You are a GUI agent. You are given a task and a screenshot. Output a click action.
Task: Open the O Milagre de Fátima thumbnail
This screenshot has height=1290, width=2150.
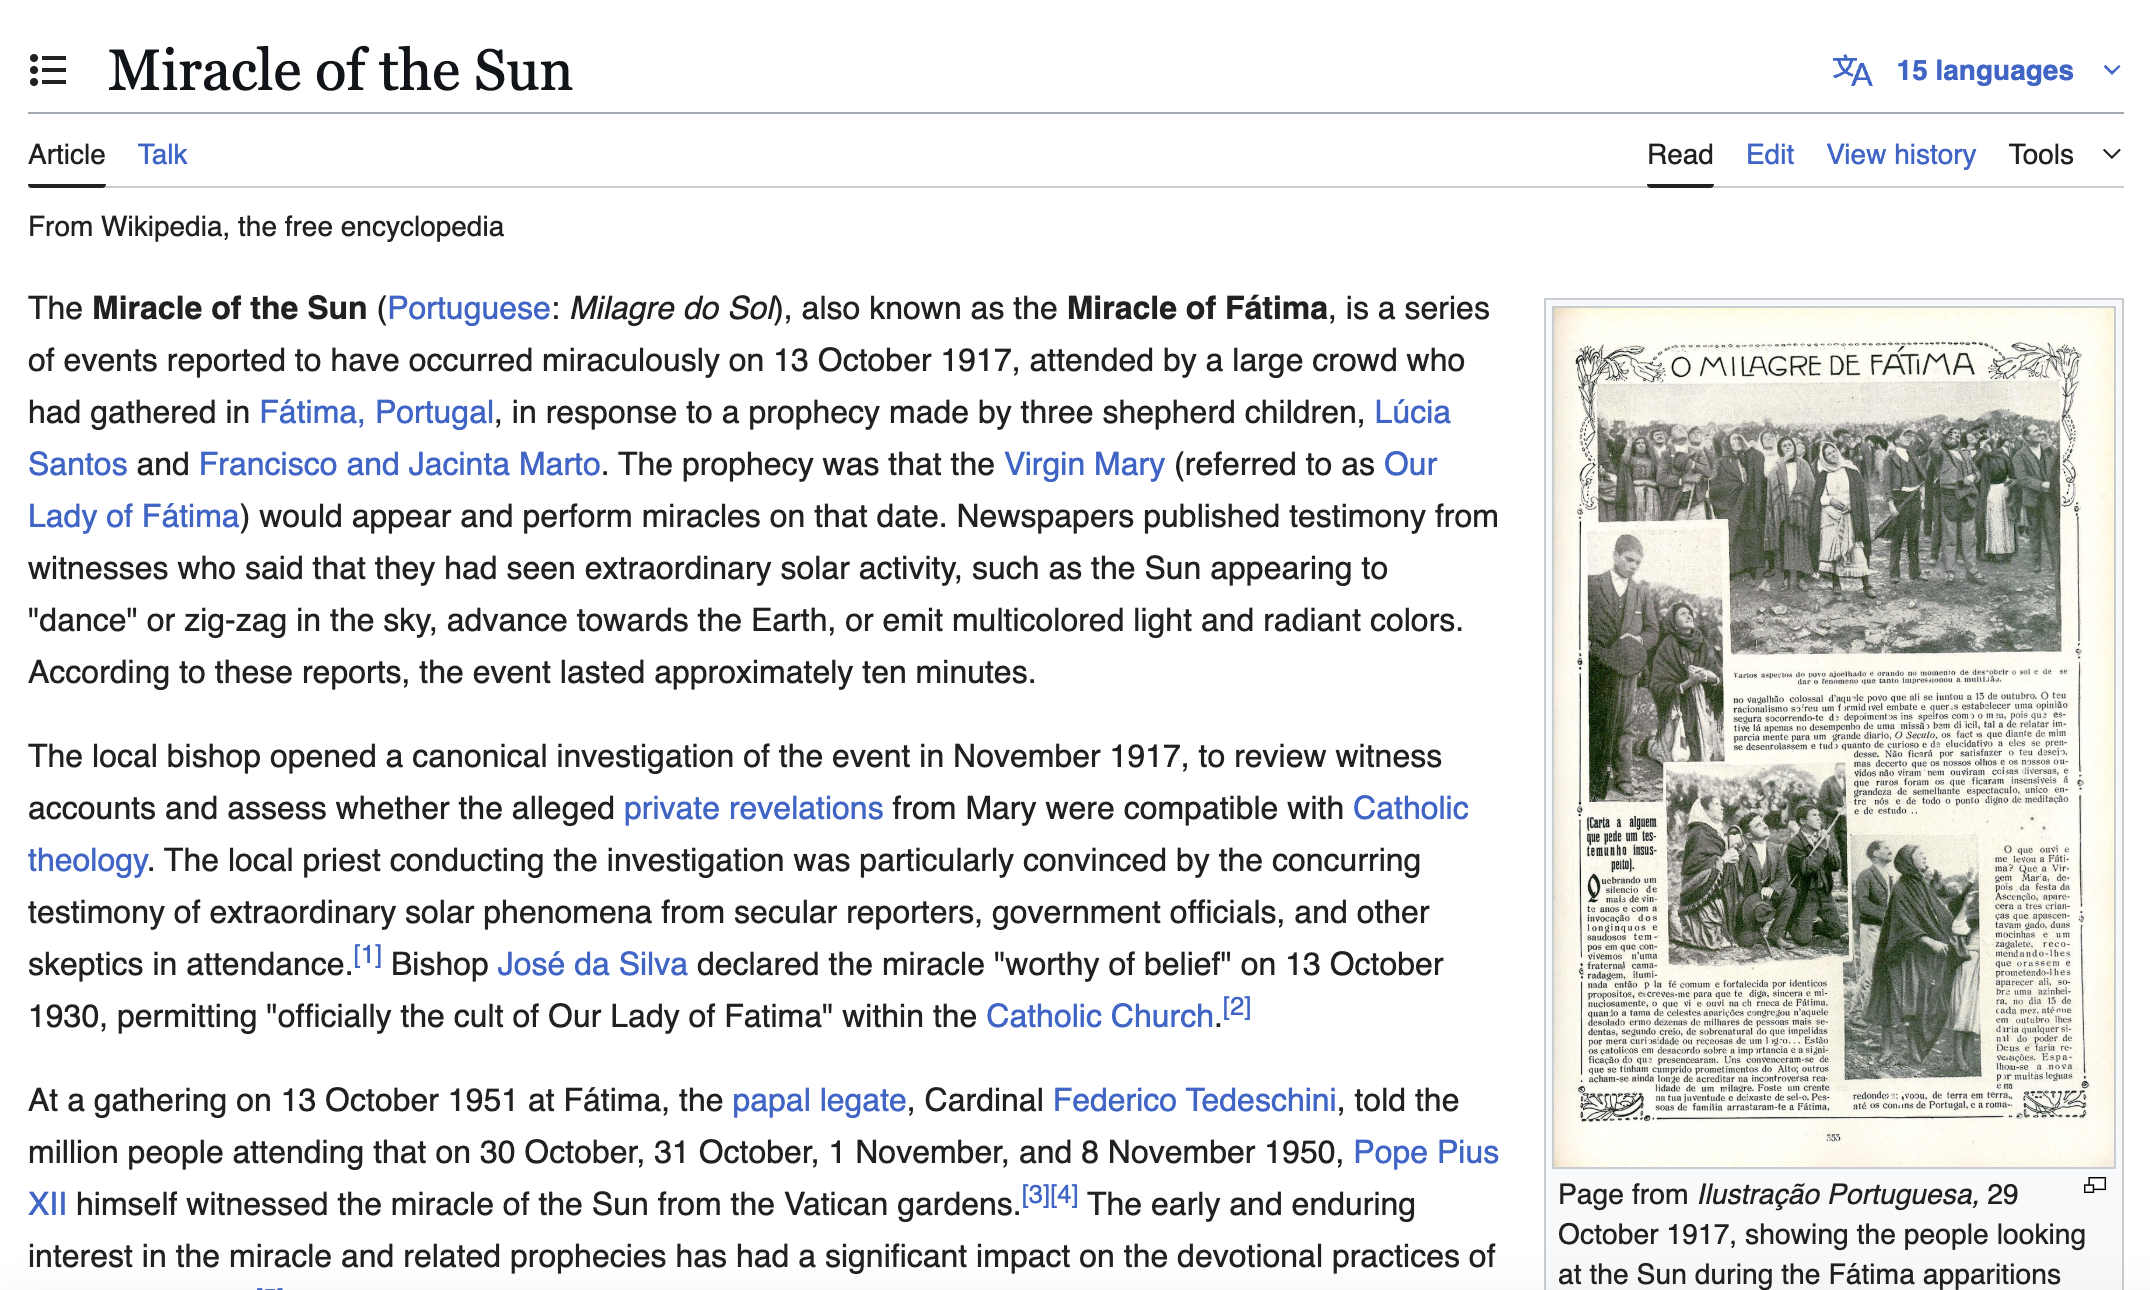(x=1833, y=737)
